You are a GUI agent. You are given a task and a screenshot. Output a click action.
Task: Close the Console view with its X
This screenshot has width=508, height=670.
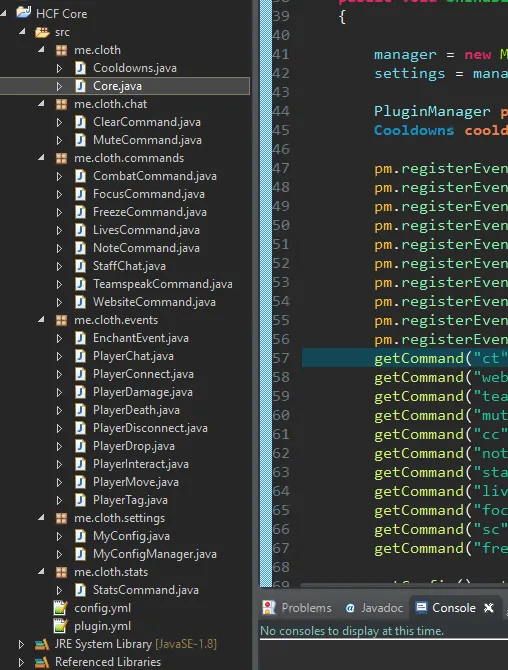489,608
